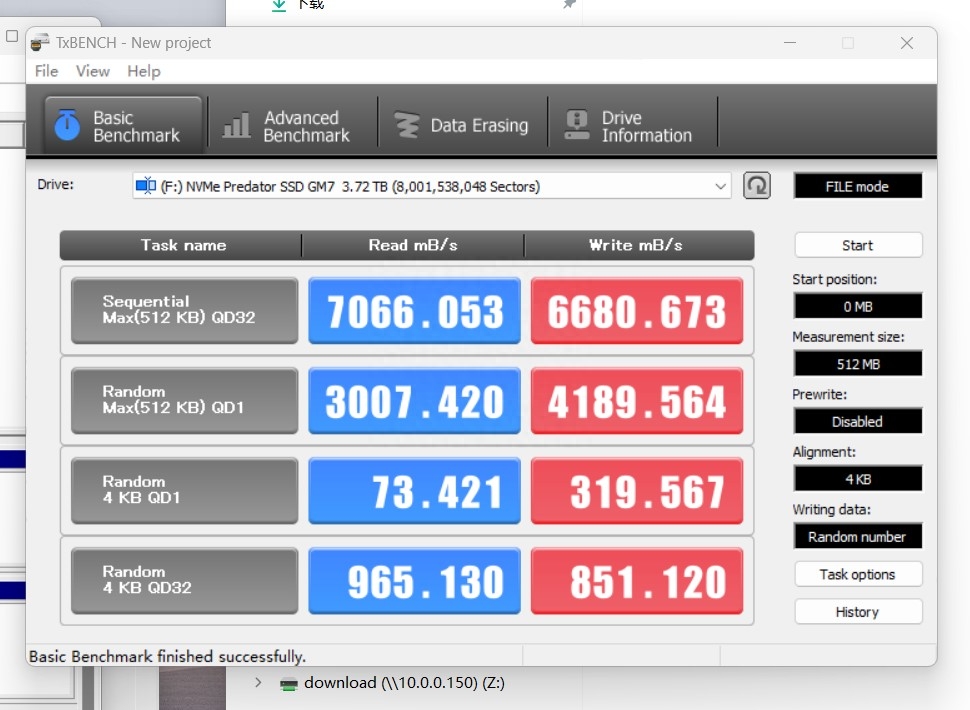
Task: Click read result 965.130
Action: [414, 581]
